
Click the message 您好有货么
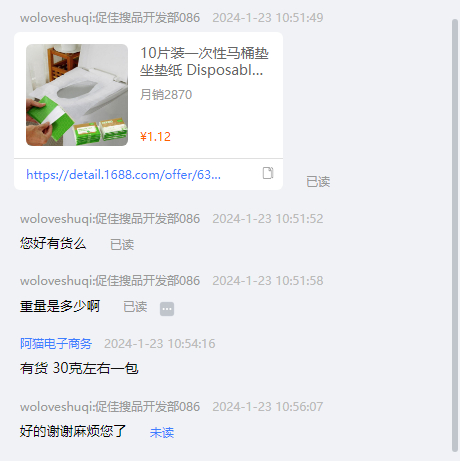pos(53,243)
